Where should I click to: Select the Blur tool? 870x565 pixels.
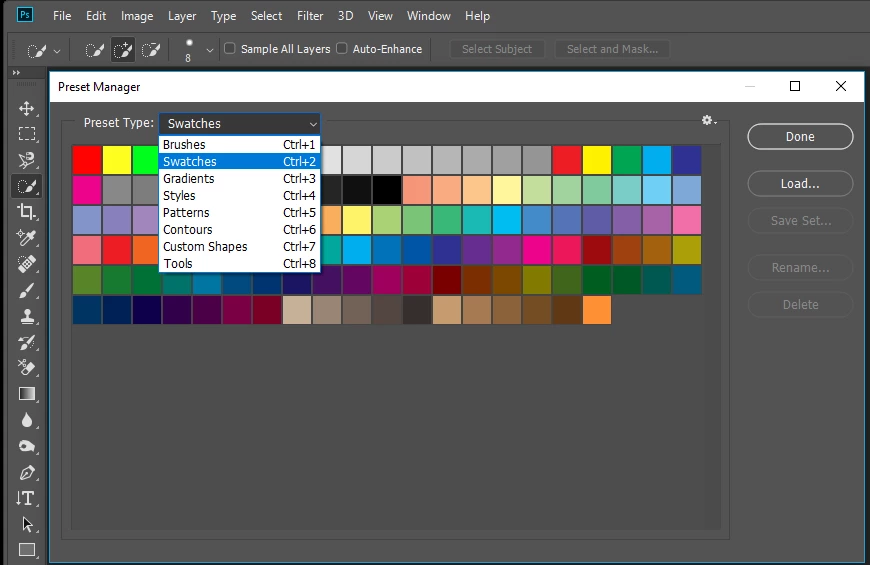coord(26,420)
